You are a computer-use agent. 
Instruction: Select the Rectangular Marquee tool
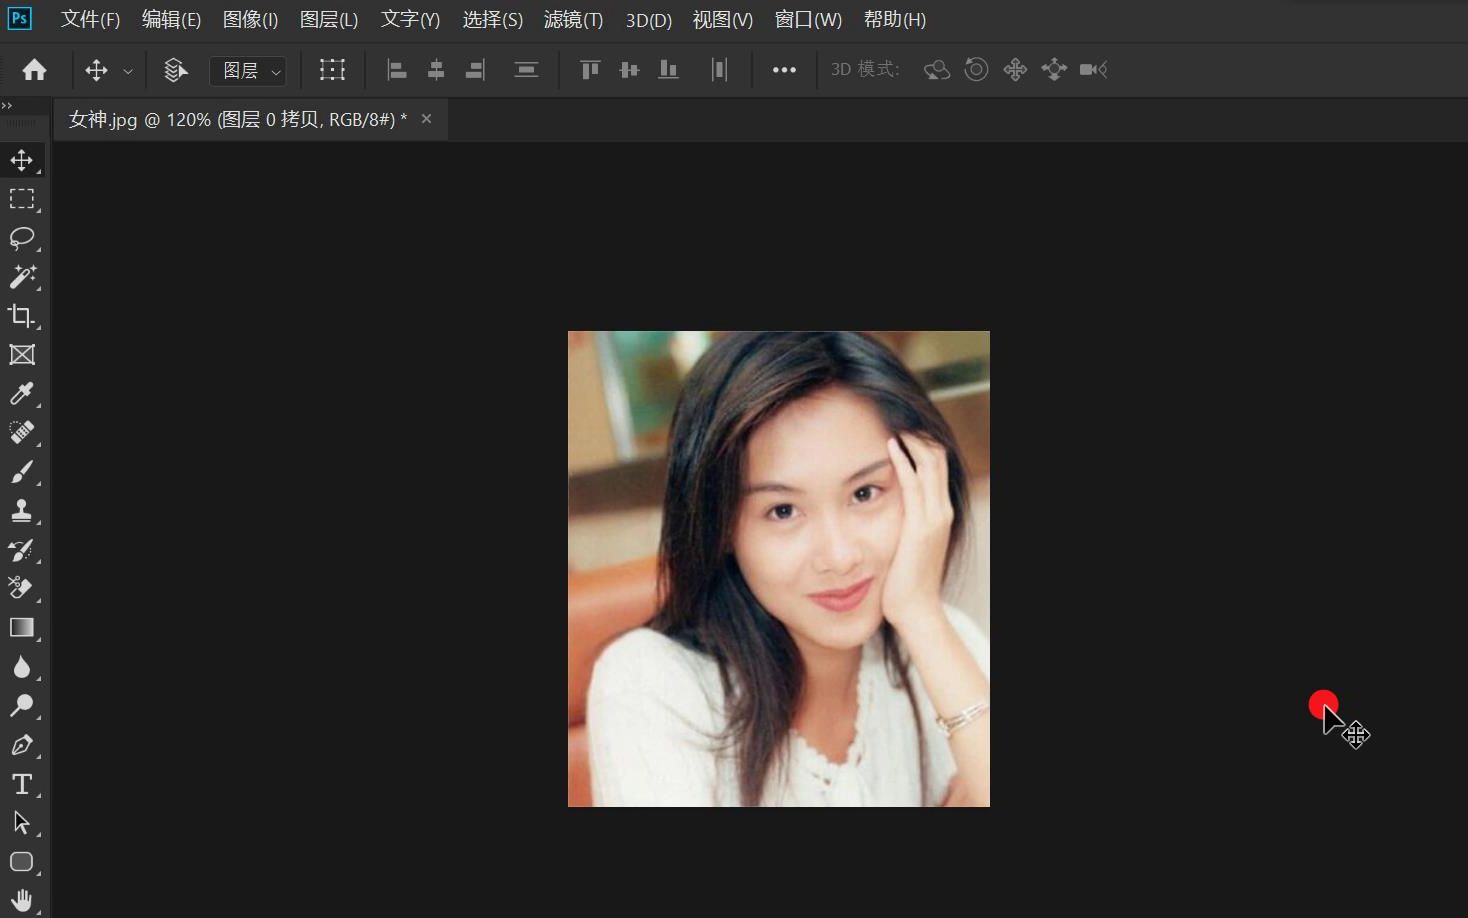(x=21, y=199)
